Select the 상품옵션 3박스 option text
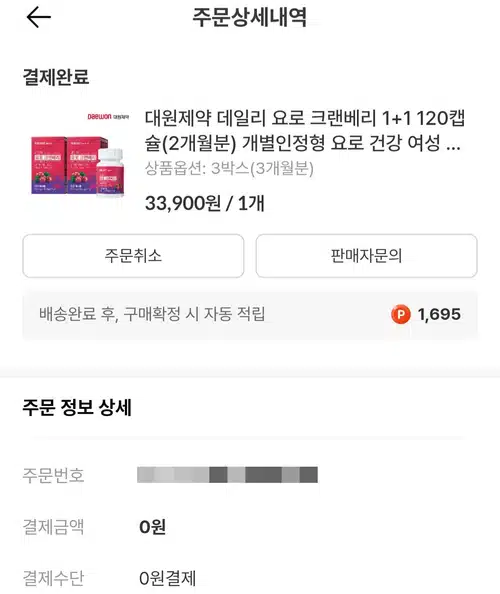Image resolution: width=500 pixels, height=594 pixels. pos(229,168)
